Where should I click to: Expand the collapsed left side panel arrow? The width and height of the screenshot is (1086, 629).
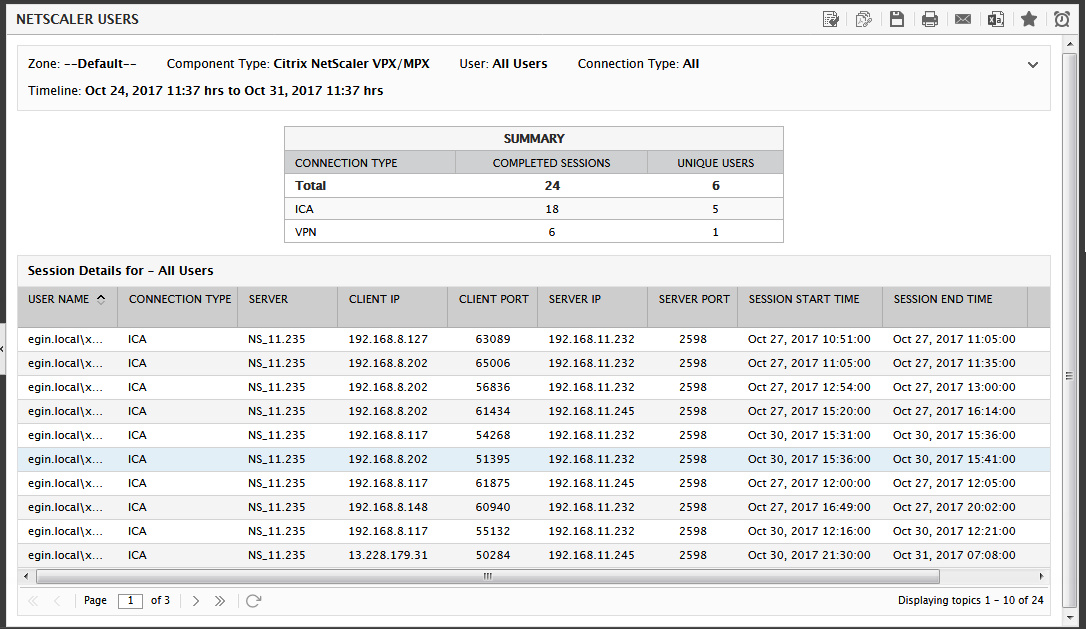2,348
